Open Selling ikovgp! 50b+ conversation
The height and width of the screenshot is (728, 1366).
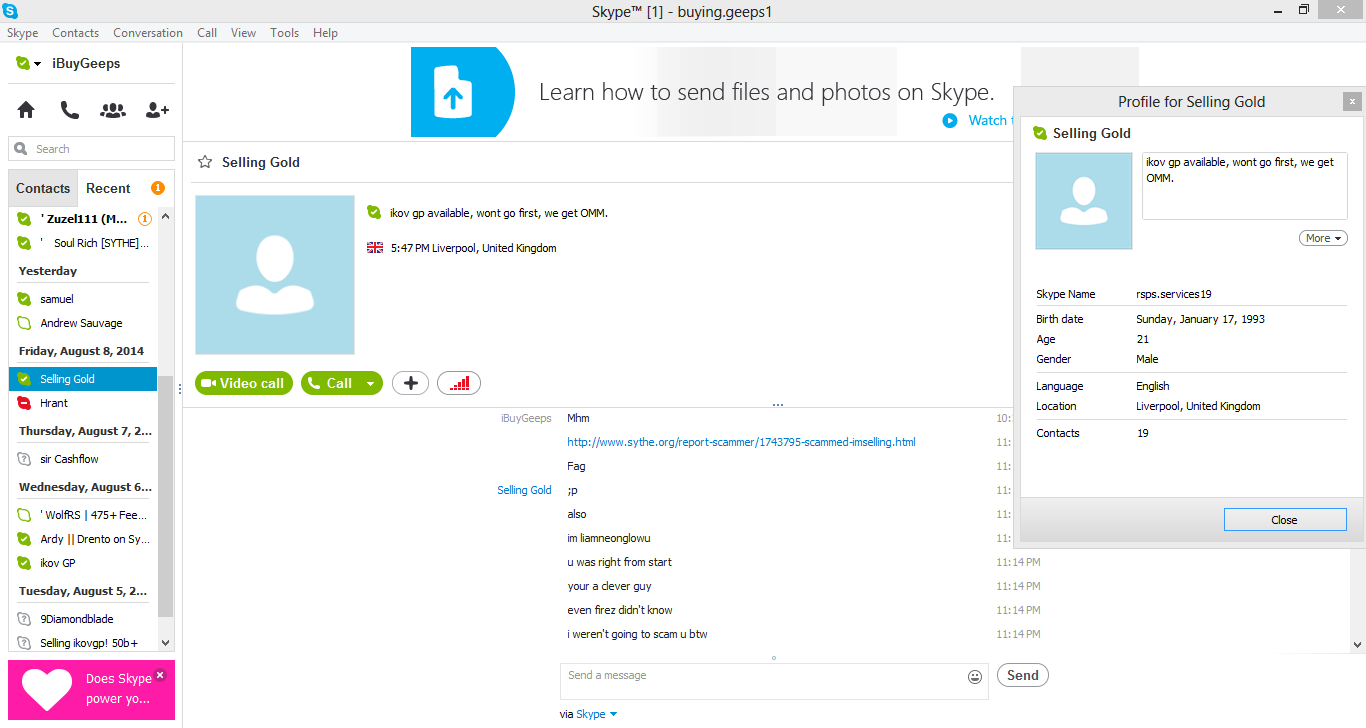[83, 643]
